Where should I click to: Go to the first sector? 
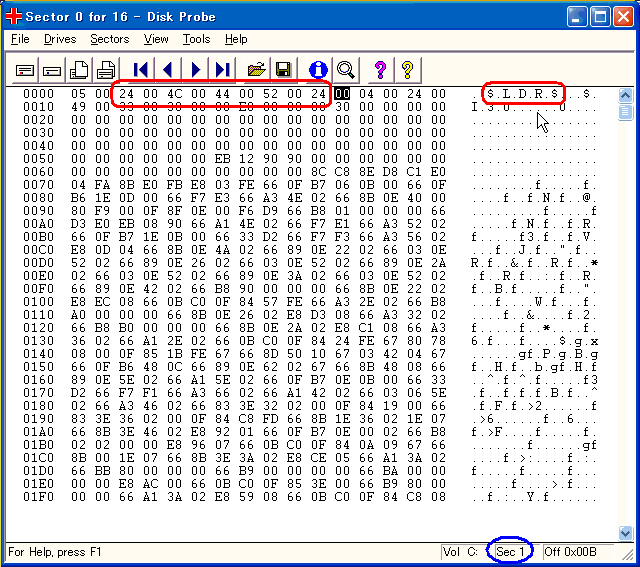(x=141, y=69)
